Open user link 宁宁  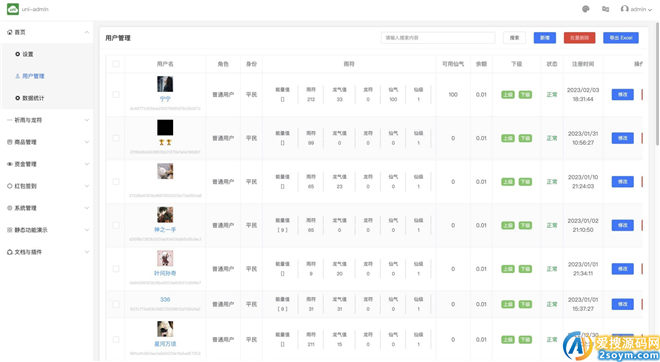pyautogui.click(x=165, y=99)
